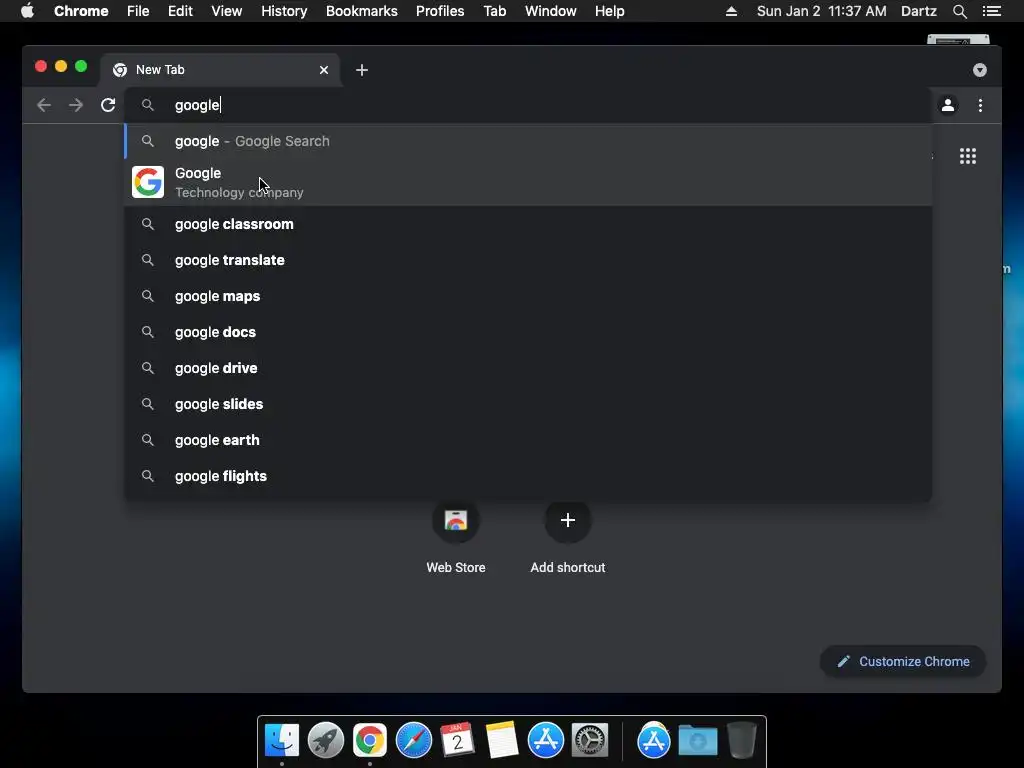Choose the google docs suggestion
Image resolution: width=1024 pixels, height=768 pixels.
[x=528, y=332]
